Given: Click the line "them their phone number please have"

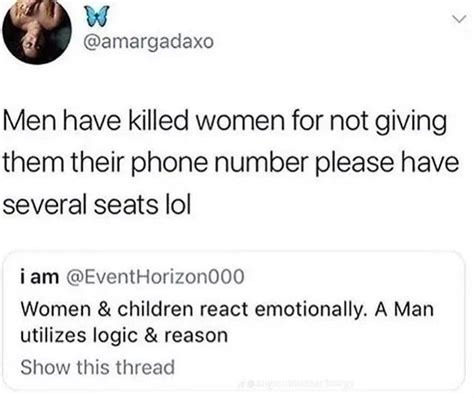Looking at the screenshot, I should pyautogui.click(x=231, y=163).
